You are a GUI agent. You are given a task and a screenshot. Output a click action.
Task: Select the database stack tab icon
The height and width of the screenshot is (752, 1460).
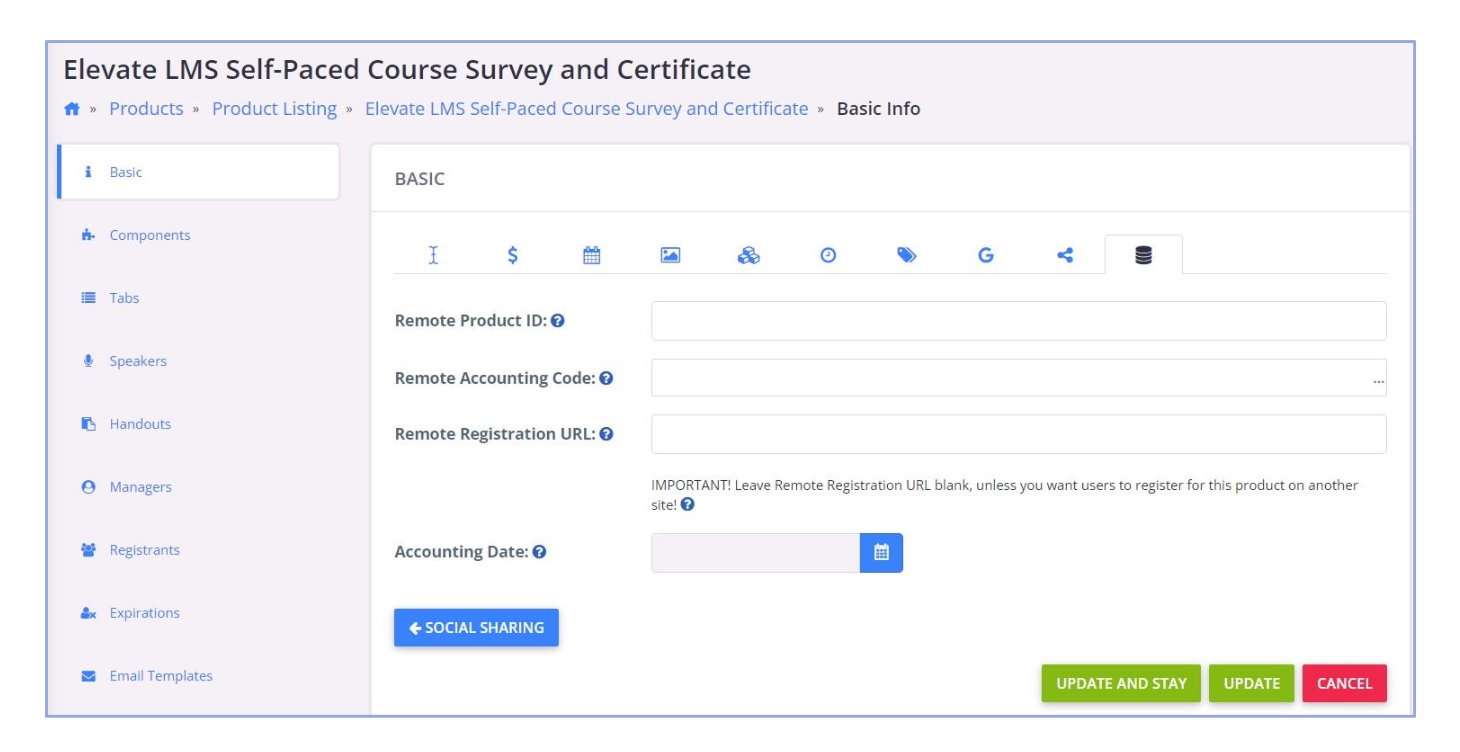[x=1144, y=255]
